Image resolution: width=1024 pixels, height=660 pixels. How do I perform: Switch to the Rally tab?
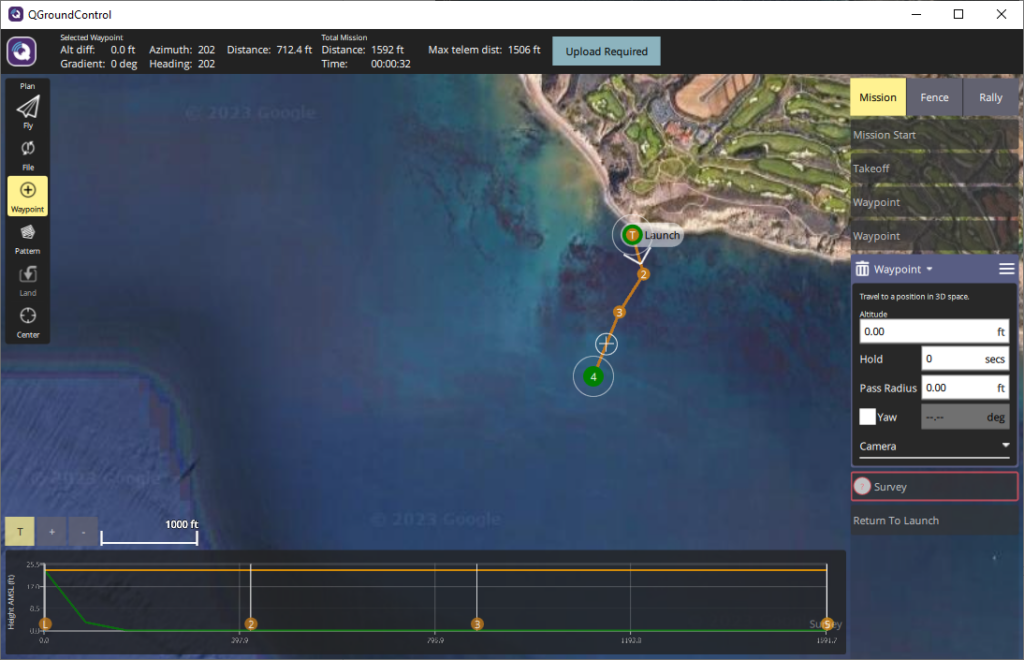990,98
